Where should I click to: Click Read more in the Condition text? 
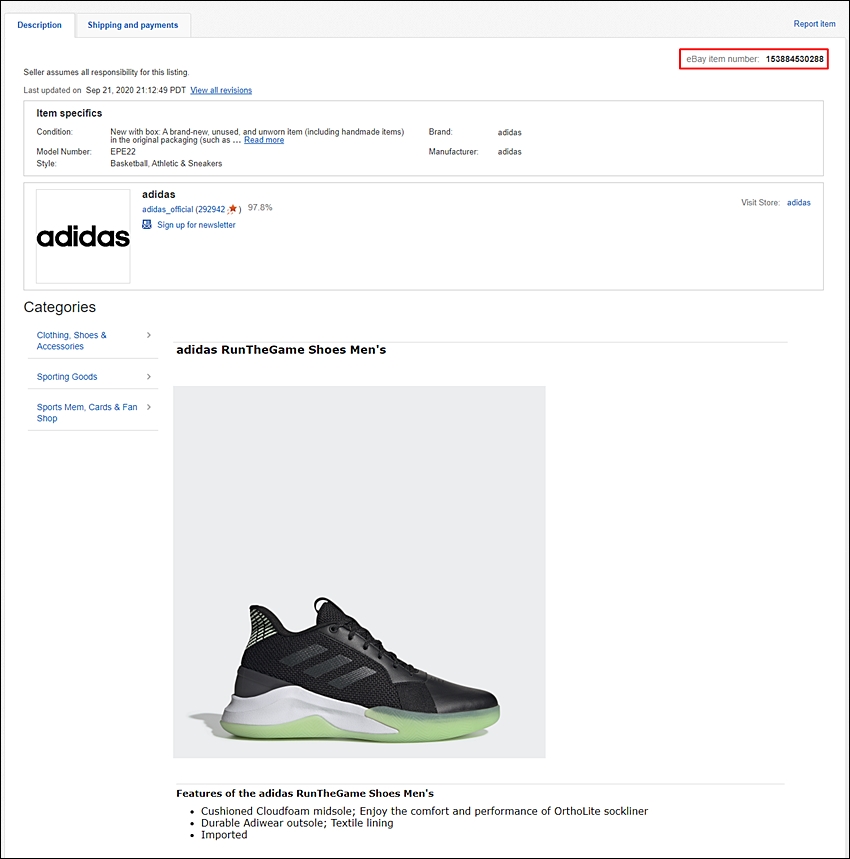click(264, 140)
